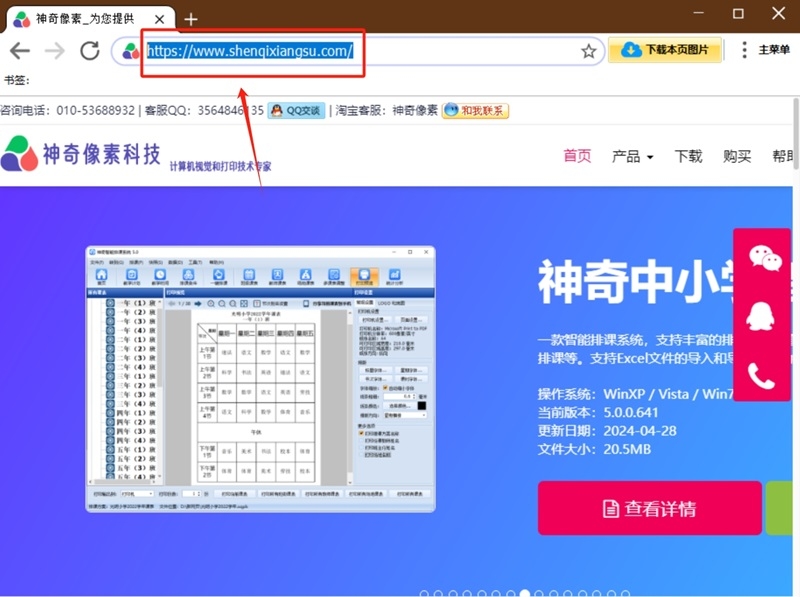Click the 查看详情 pink button
This screenshot has height=597, width=800.
(649, 508)
